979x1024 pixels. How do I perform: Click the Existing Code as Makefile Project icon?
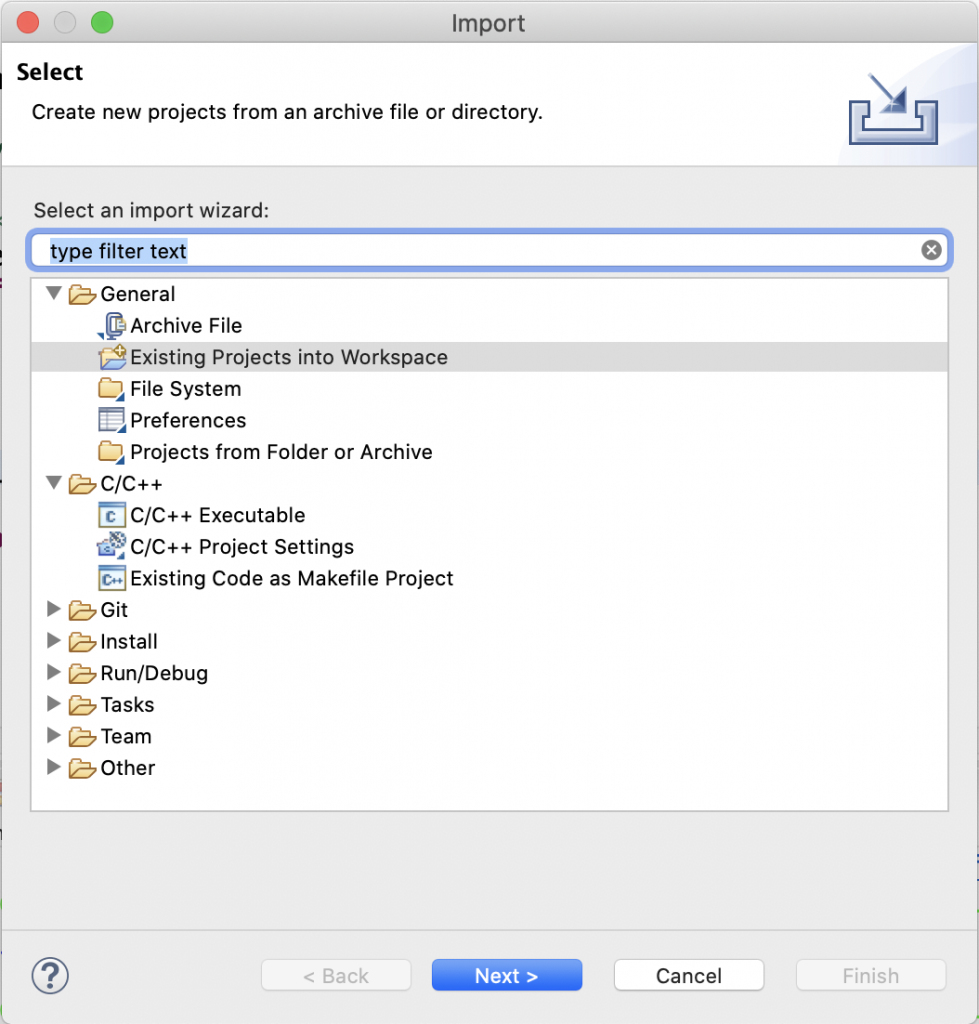pos(111,579)
